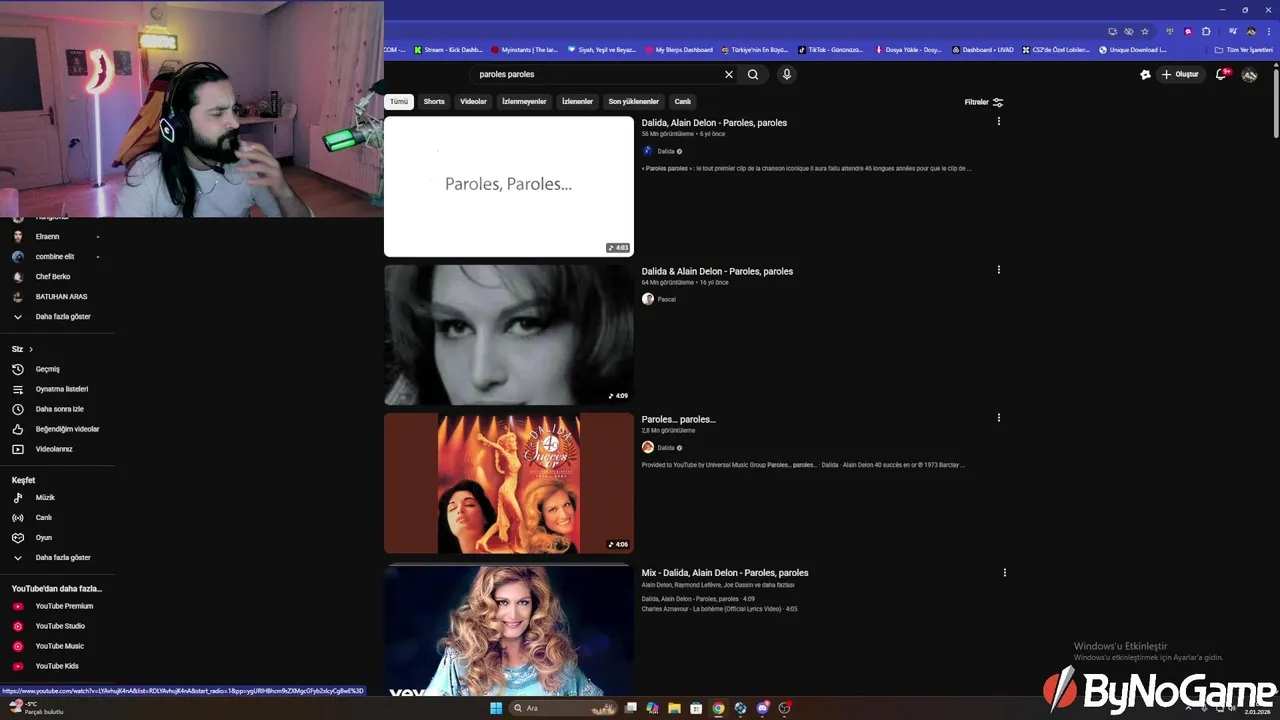Screen dimensions: 1280x720
Task: Open the Chrome extensions puzzle icon
Action: (1206, 31)
